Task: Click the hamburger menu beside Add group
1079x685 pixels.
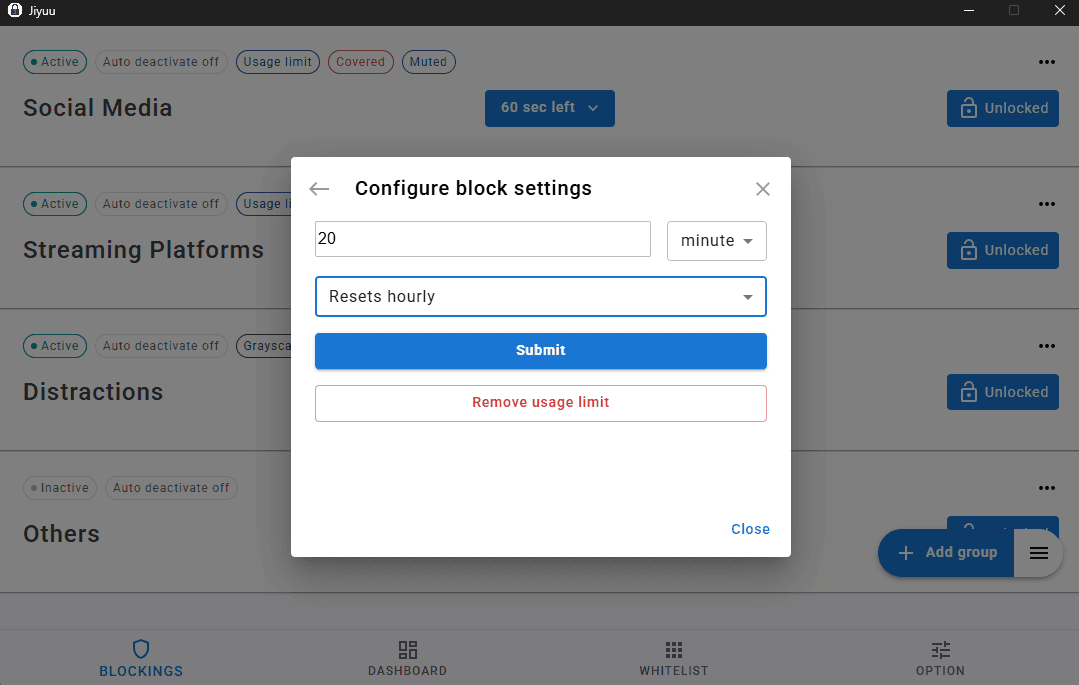Action: (x=1039, y=553)
